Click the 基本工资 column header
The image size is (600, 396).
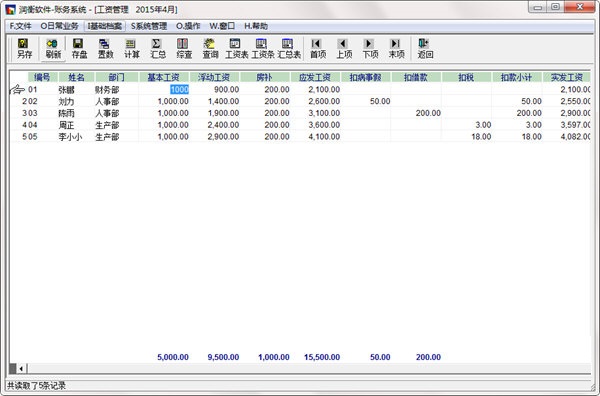click(x=164, y=77)
